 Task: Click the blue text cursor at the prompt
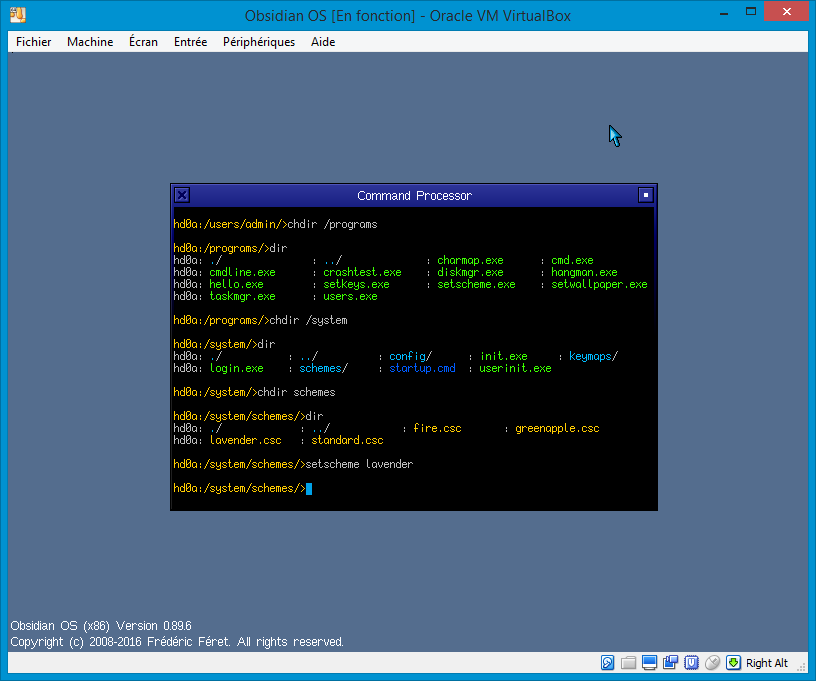coord(309,489)
